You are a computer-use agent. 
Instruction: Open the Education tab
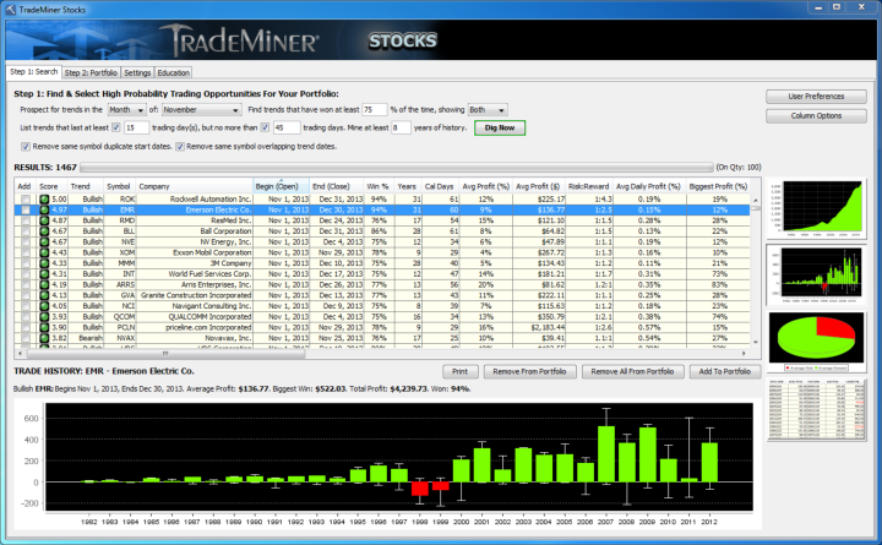click(x=173, y=72)
